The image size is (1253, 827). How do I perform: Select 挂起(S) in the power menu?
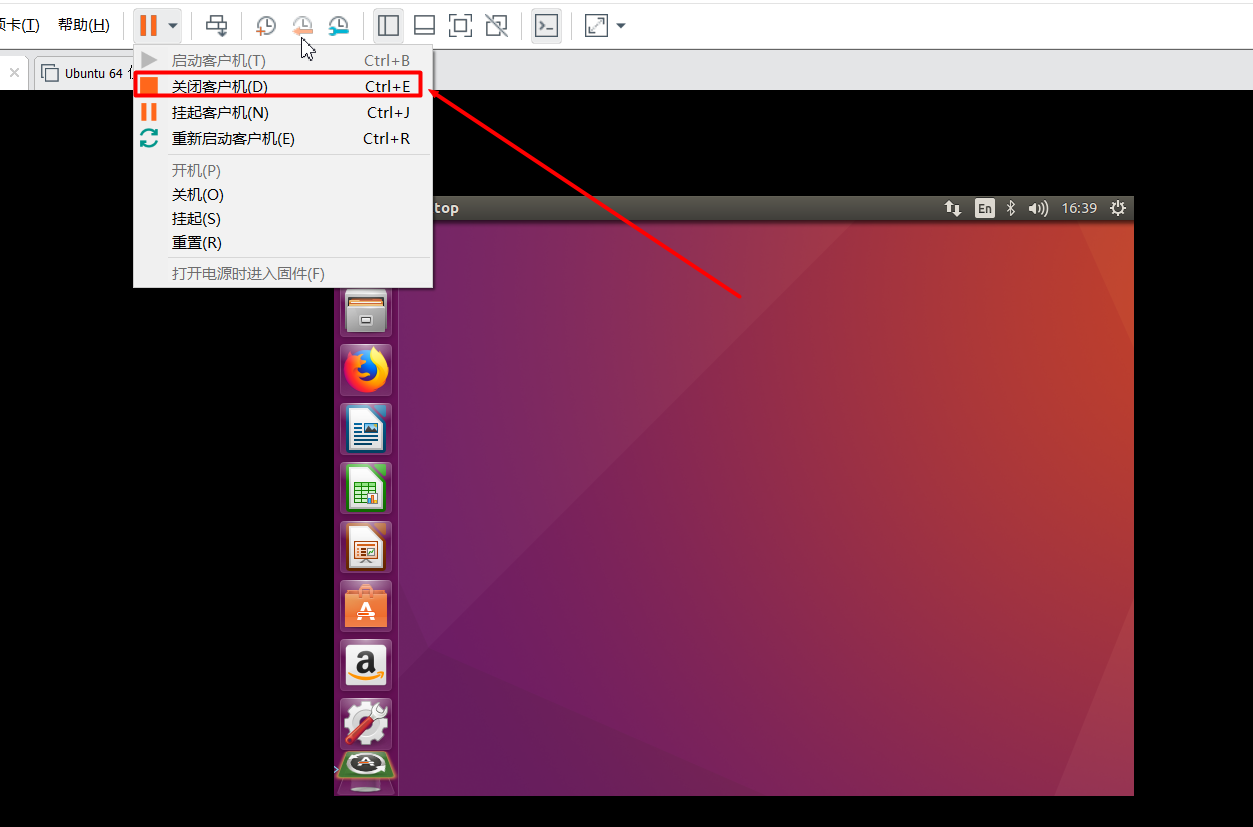(283, 219)
